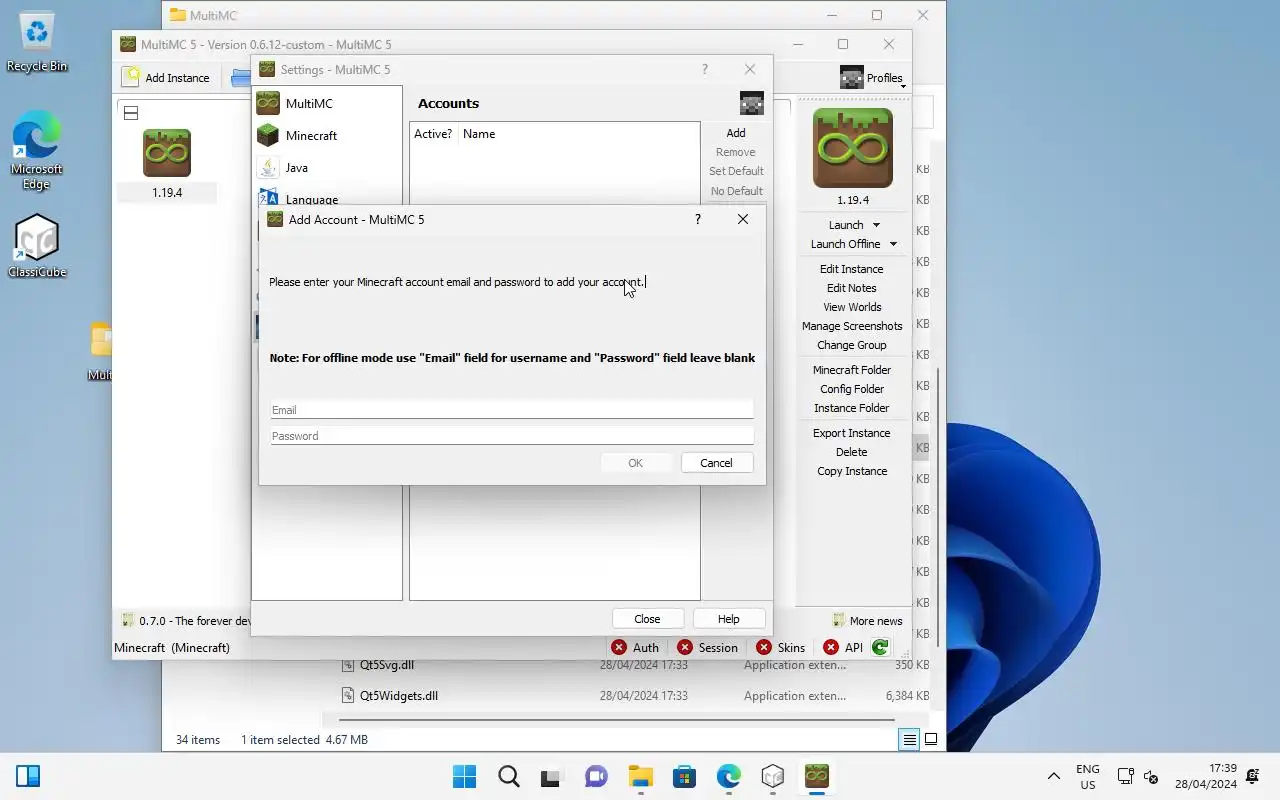Click Add Instance in MultiMC toolbar
Viewport: 1280px width, 800px height.
click(x=166, y=77)
